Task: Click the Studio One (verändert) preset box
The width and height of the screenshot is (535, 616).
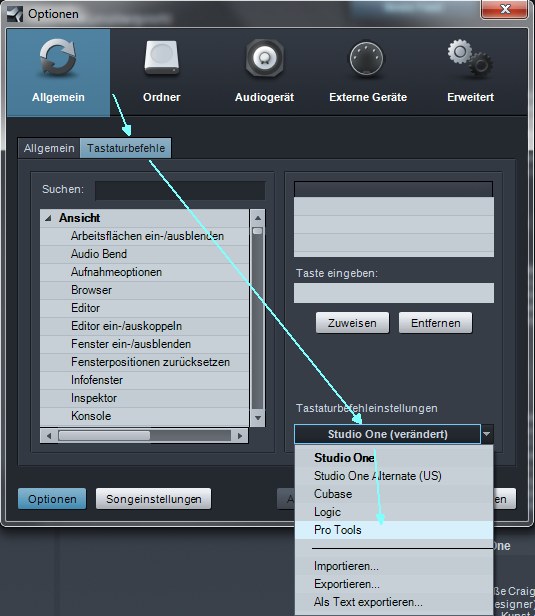Action: click(387, 434)
